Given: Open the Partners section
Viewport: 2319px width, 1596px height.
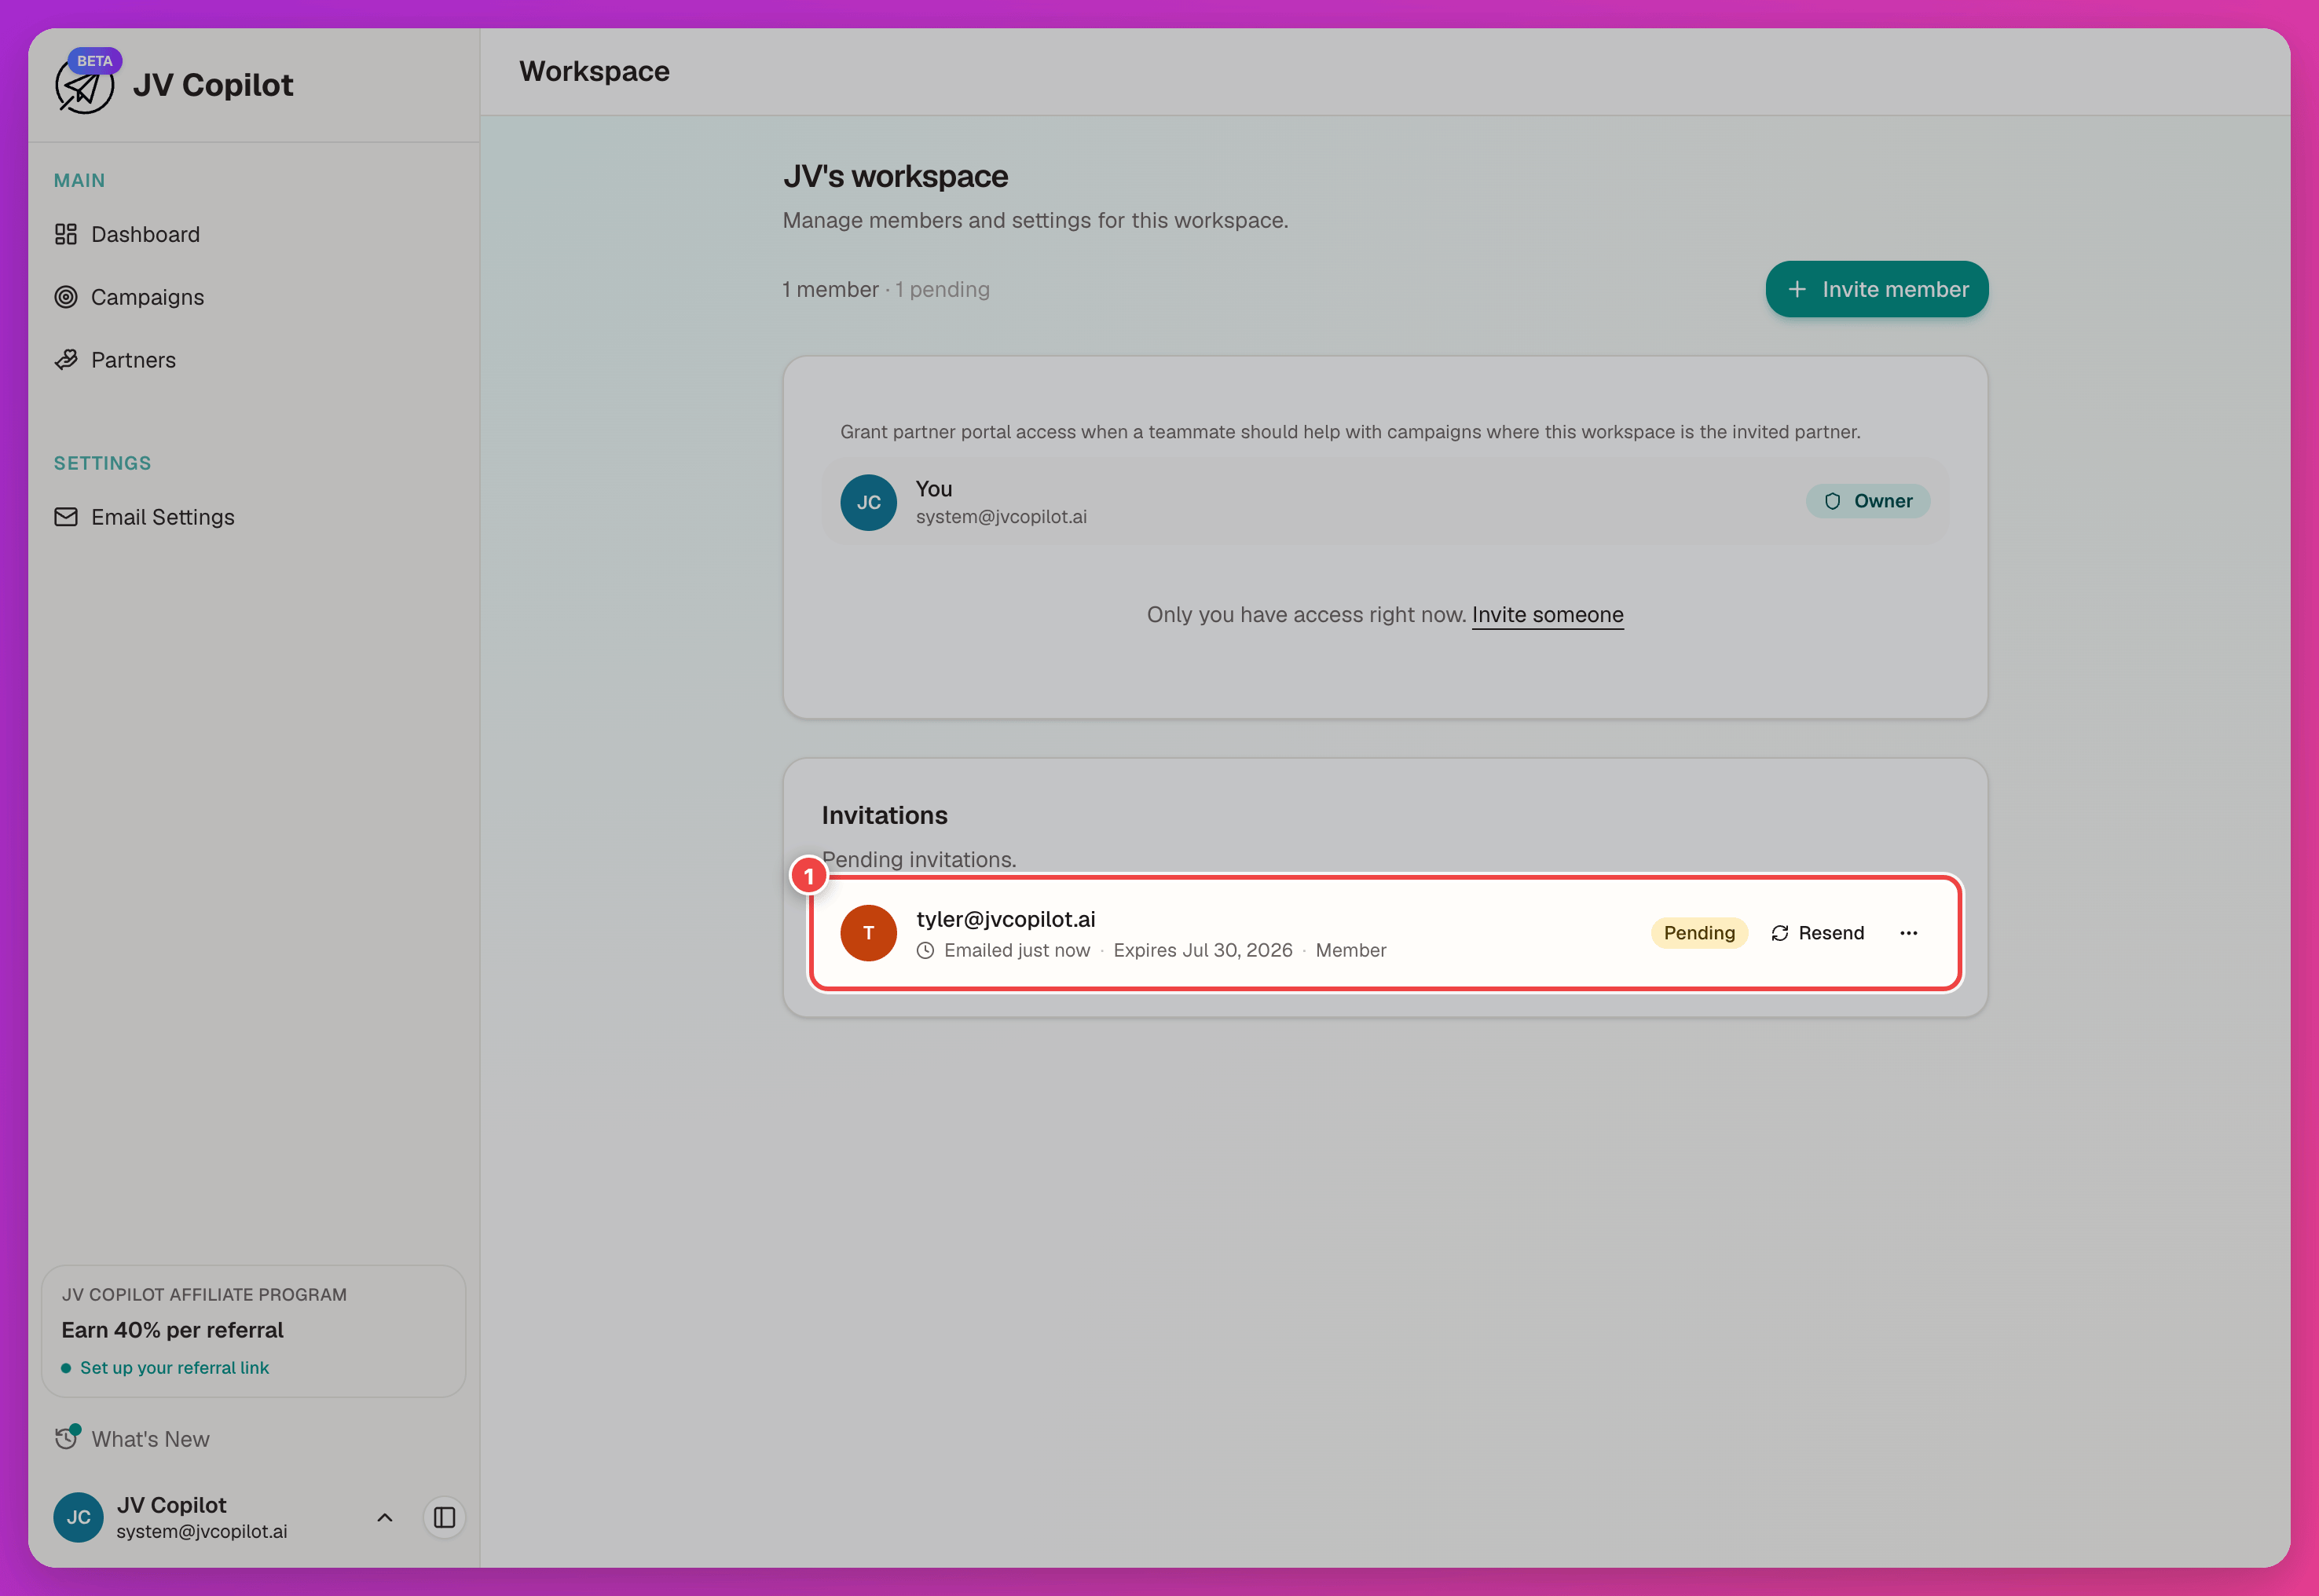Looking at the screenshot, I should pyautogui.click(x=133, y=360).
